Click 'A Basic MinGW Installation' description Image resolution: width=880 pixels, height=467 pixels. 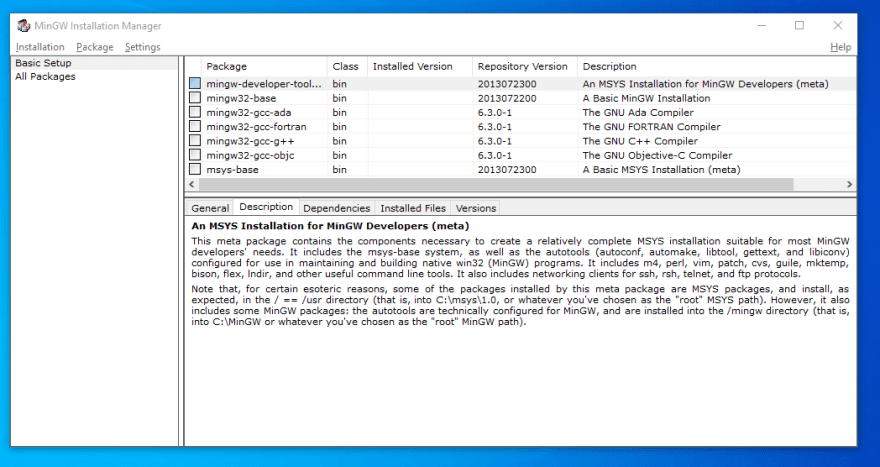click(x=647, y=98)
